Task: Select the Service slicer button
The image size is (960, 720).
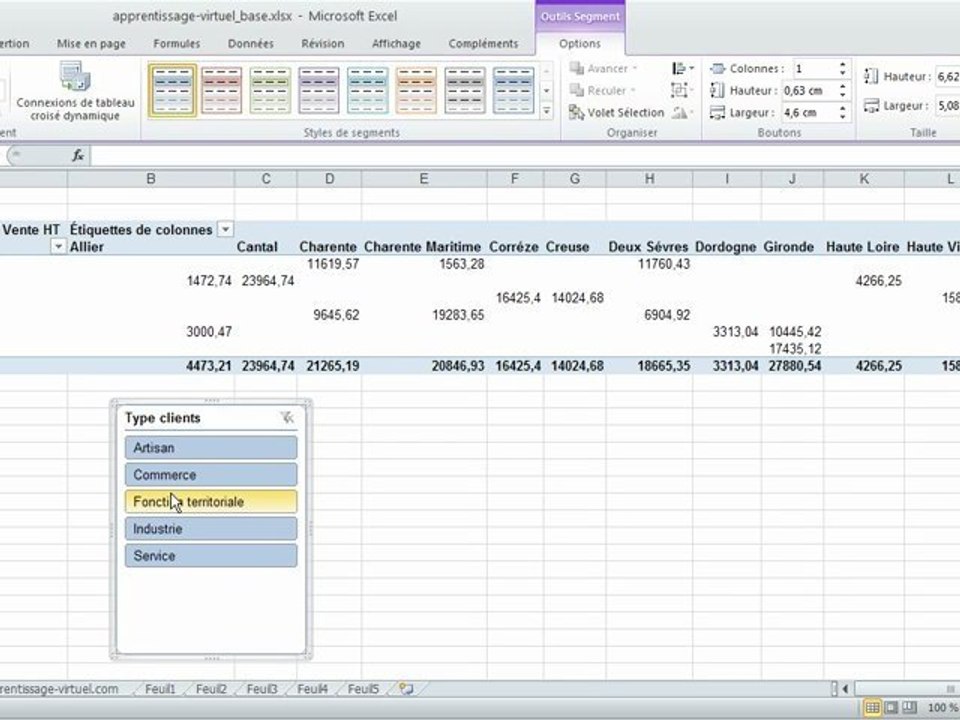Action: coord(211,555)
